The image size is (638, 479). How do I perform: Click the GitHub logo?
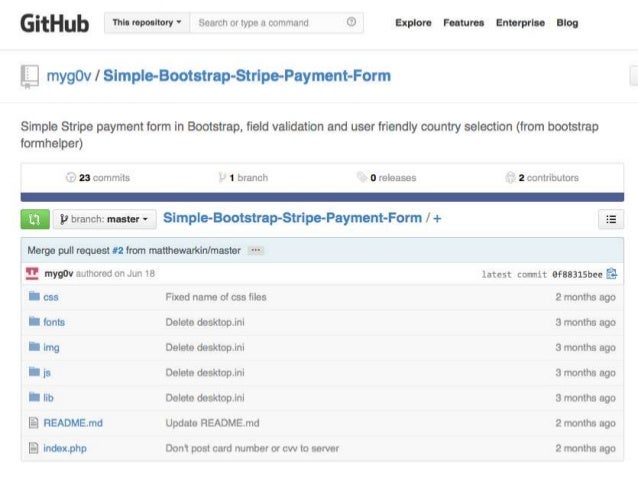click(55, 23)
